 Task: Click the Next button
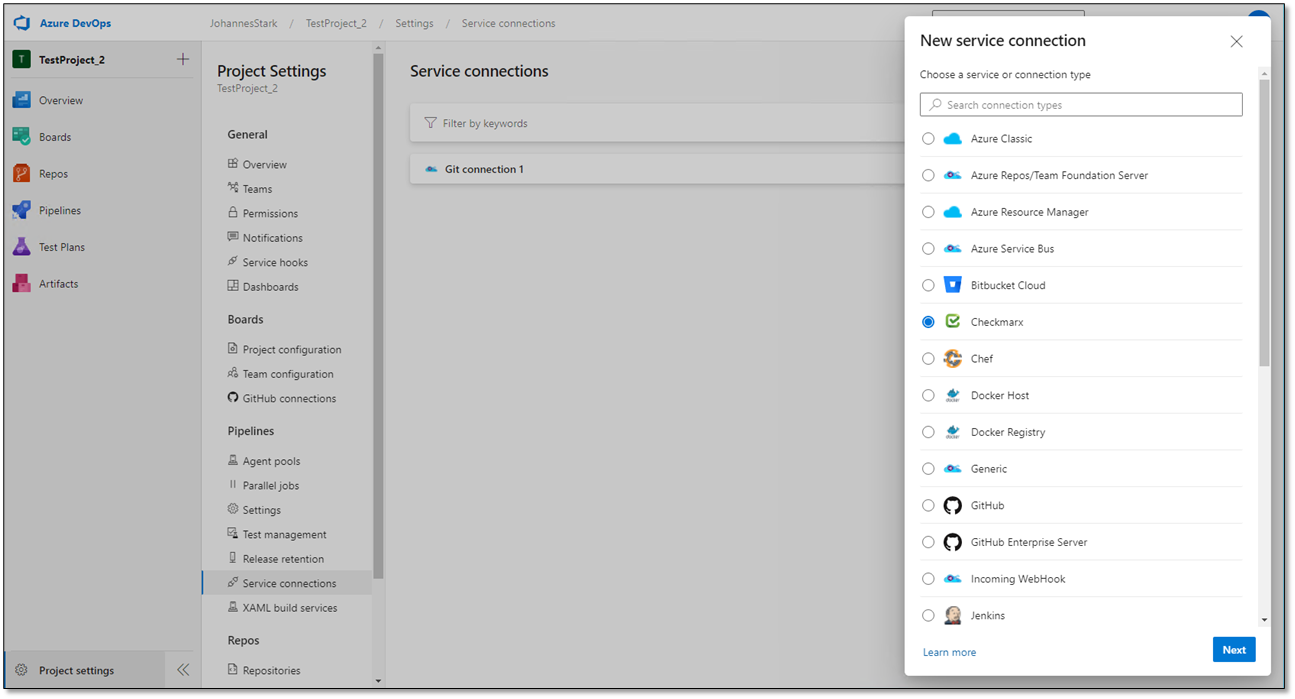point(1234,650)
